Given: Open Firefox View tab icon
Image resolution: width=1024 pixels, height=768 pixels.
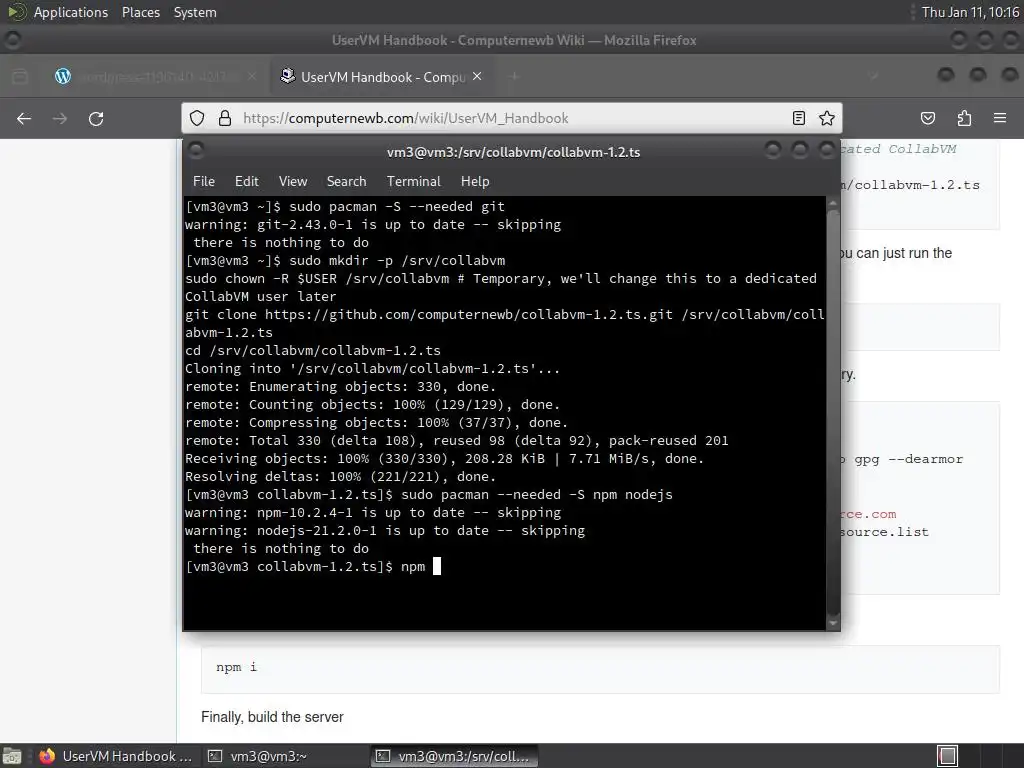Looking at the screenshot, I should [x=20, y=76].
